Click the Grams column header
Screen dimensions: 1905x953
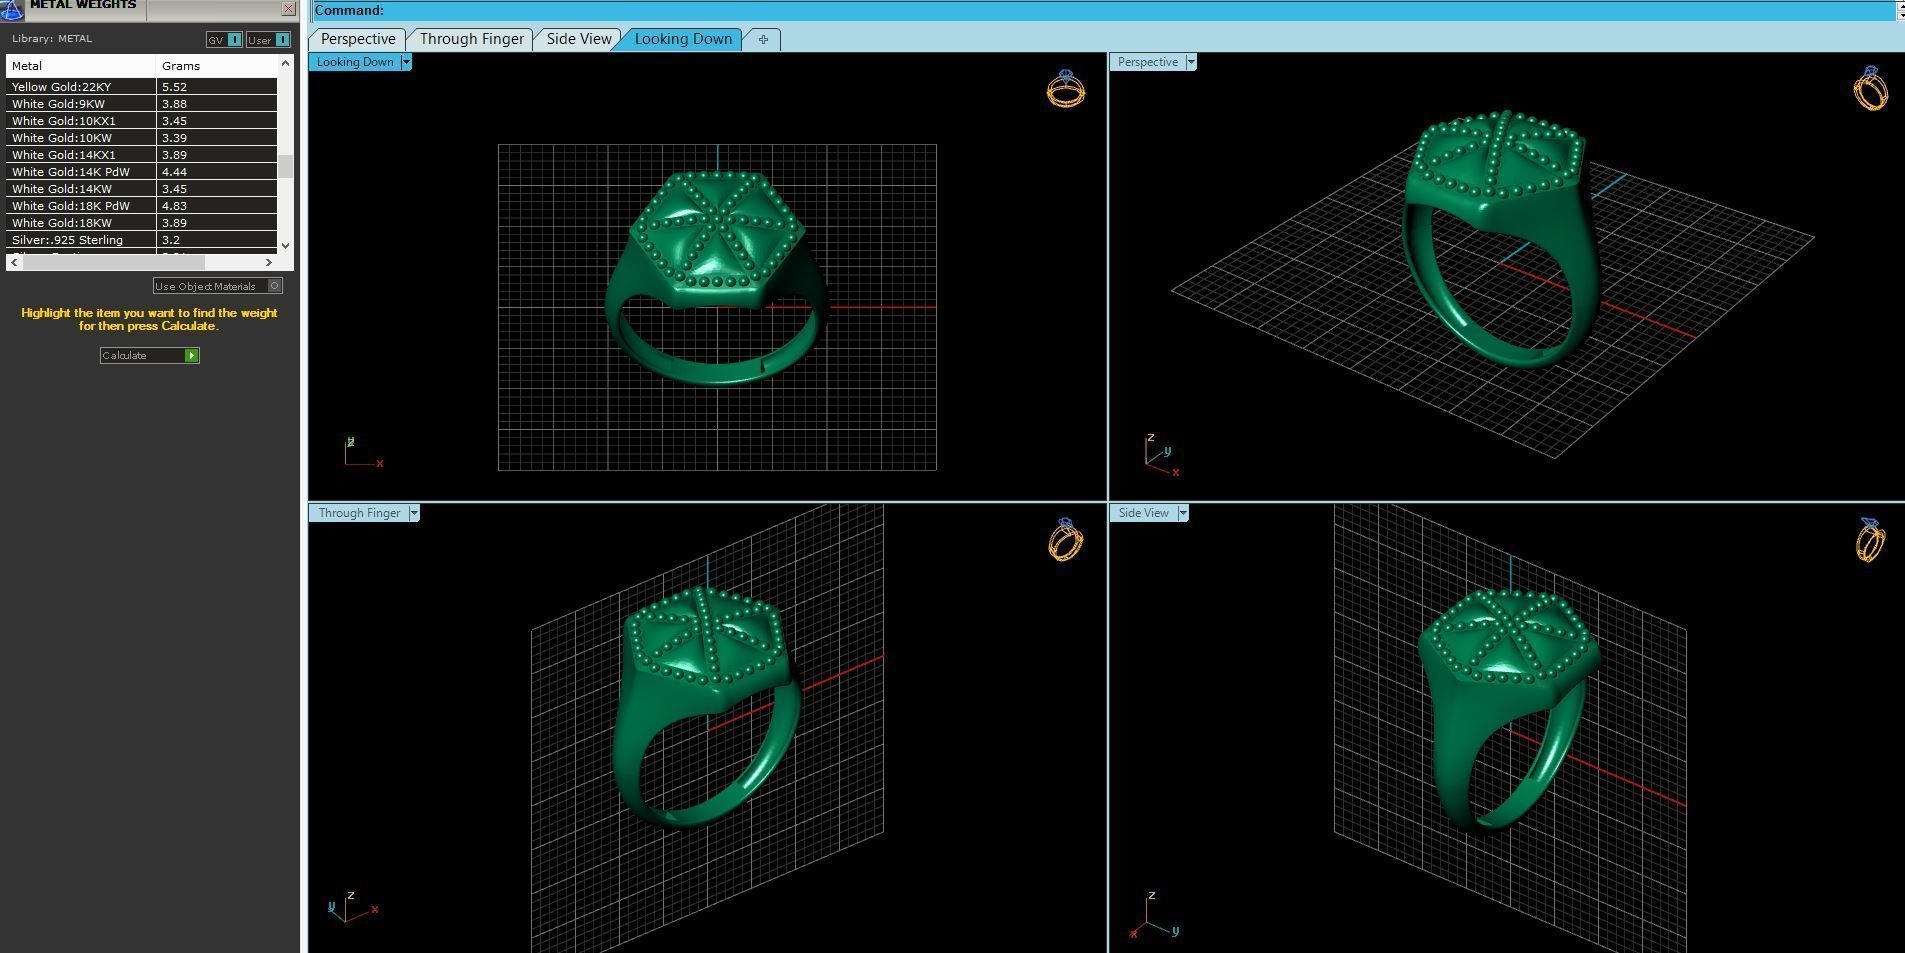point(216,65)
